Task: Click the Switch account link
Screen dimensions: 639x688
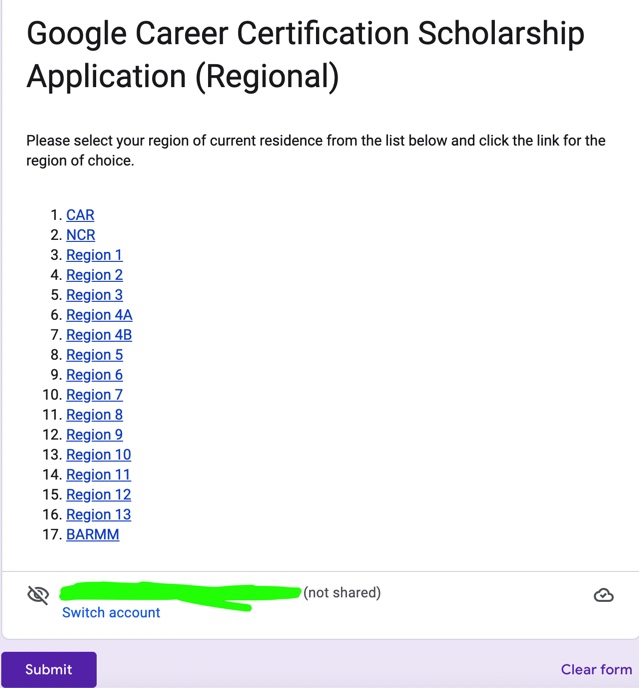Action: pos(111,613)
